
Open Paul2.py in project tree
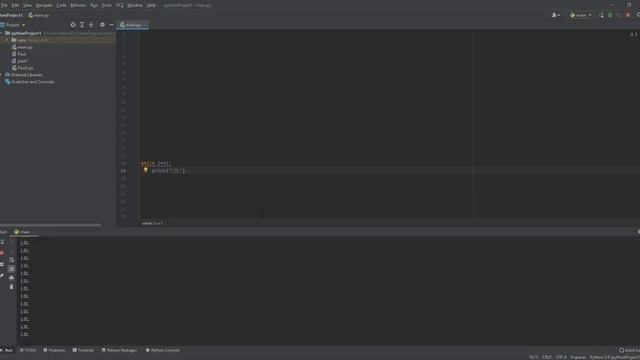pos(22,68)
